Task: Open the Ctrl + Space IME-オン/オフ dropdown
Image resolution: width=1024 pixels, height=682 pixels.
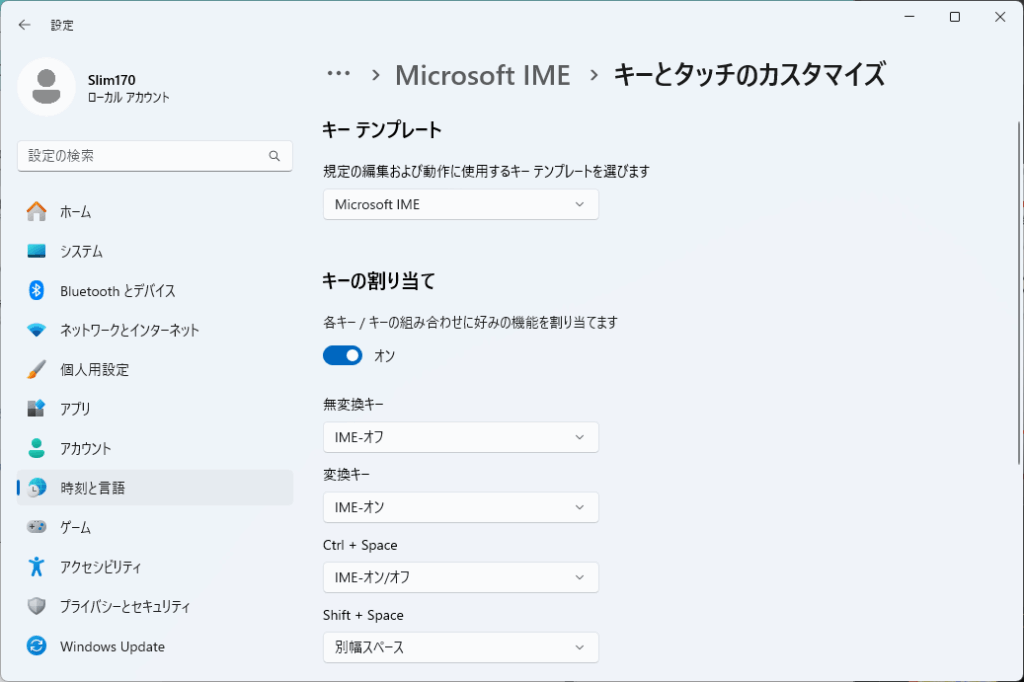Action: 460,577
